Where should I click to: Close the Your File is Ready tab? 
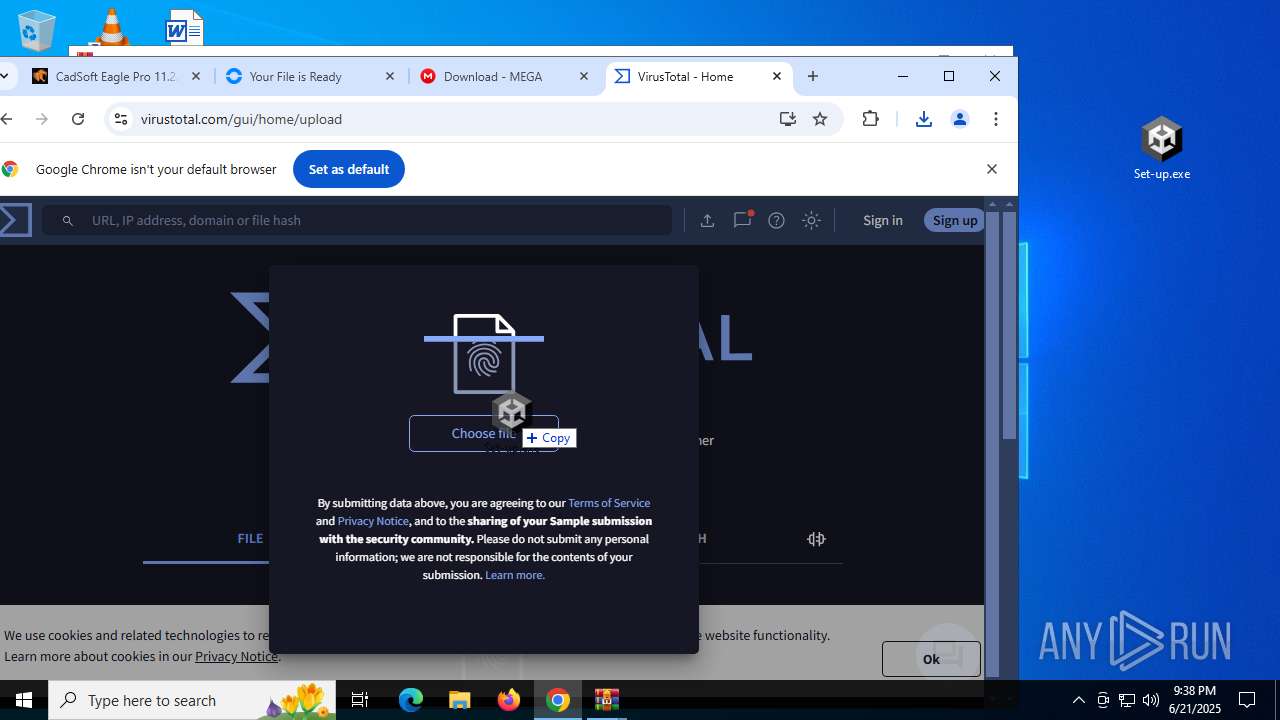pyautogui.click(x=390, y=76)
